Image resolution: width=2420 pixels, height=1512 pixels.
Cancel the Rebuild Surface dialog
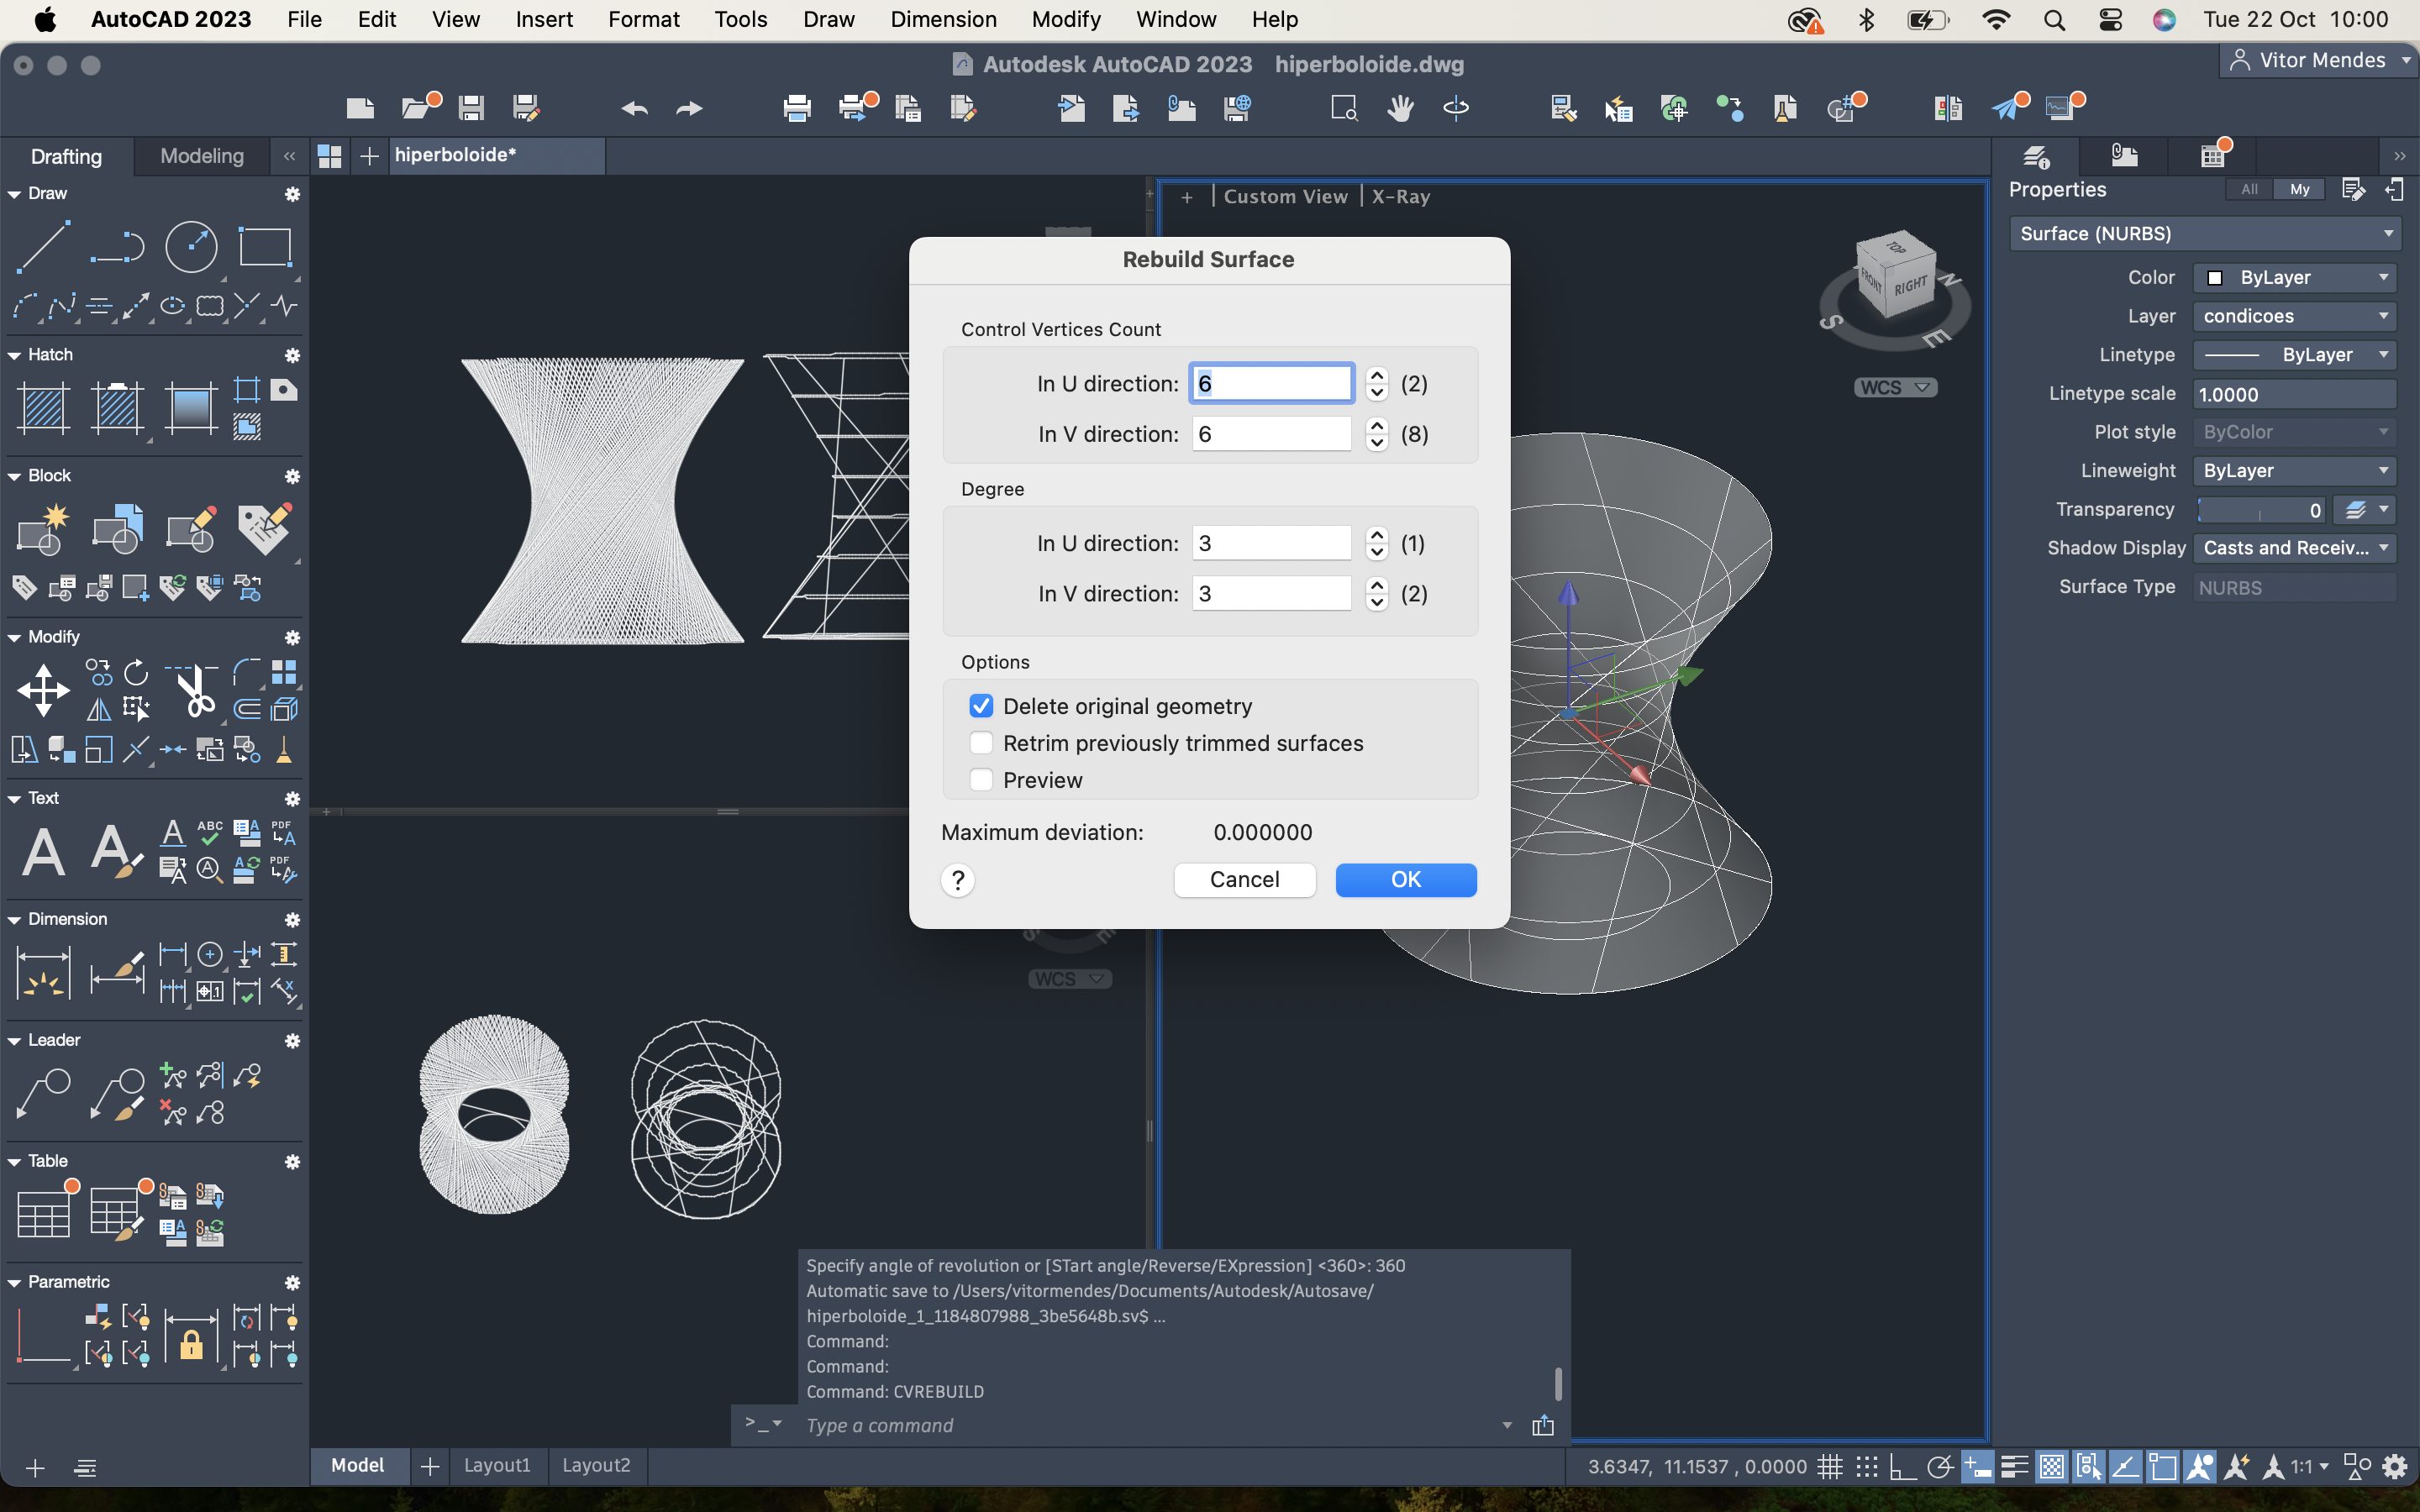coord(1244,879)
